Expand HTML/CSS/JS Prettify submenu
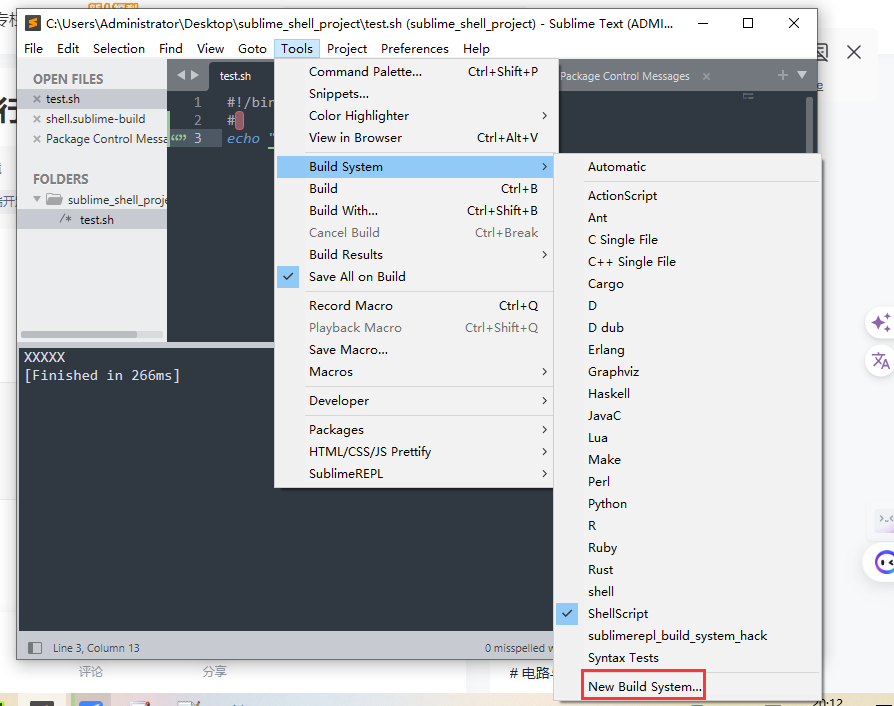 pyautogui.click(x=415, y=452)
